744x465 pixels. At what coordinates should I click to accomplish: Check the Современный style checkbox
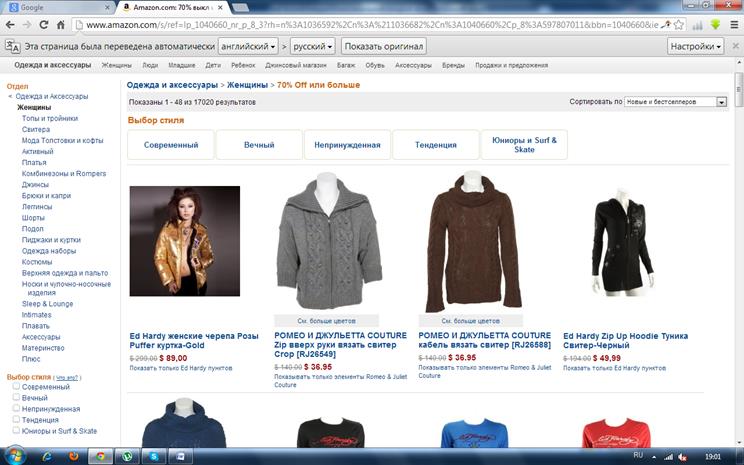click(16, 386)
